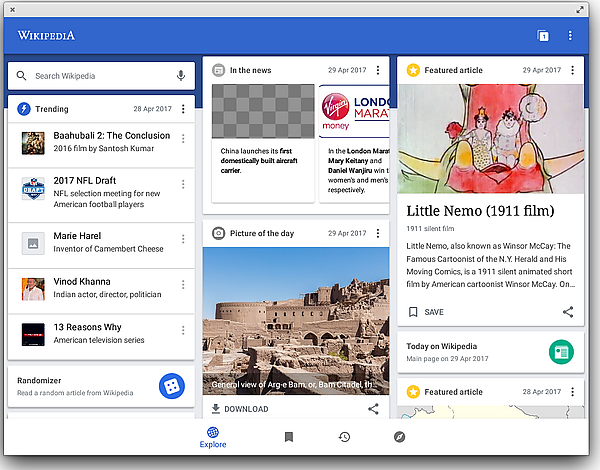Open 2017 NFL Draft article
Viewport: 600px width, 470px height.
pos(101,195)
